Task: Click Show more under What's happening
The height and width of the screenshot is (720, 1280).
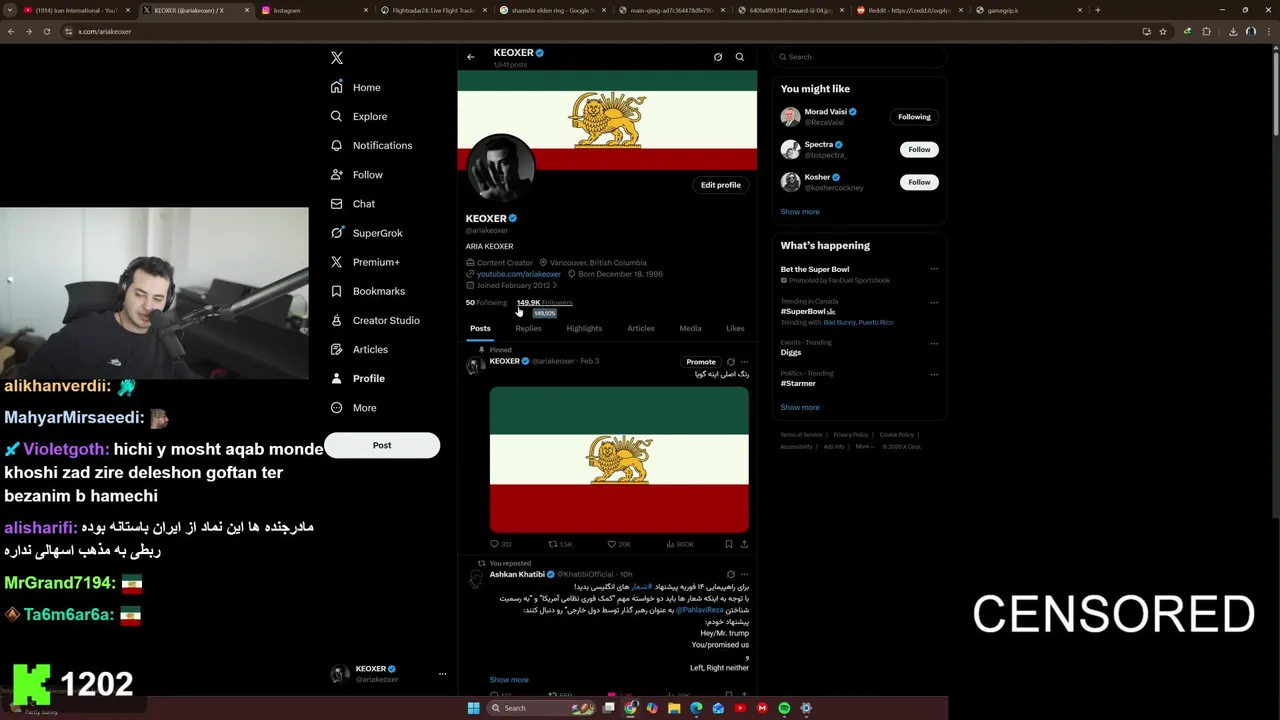Action: click(800, 408)
